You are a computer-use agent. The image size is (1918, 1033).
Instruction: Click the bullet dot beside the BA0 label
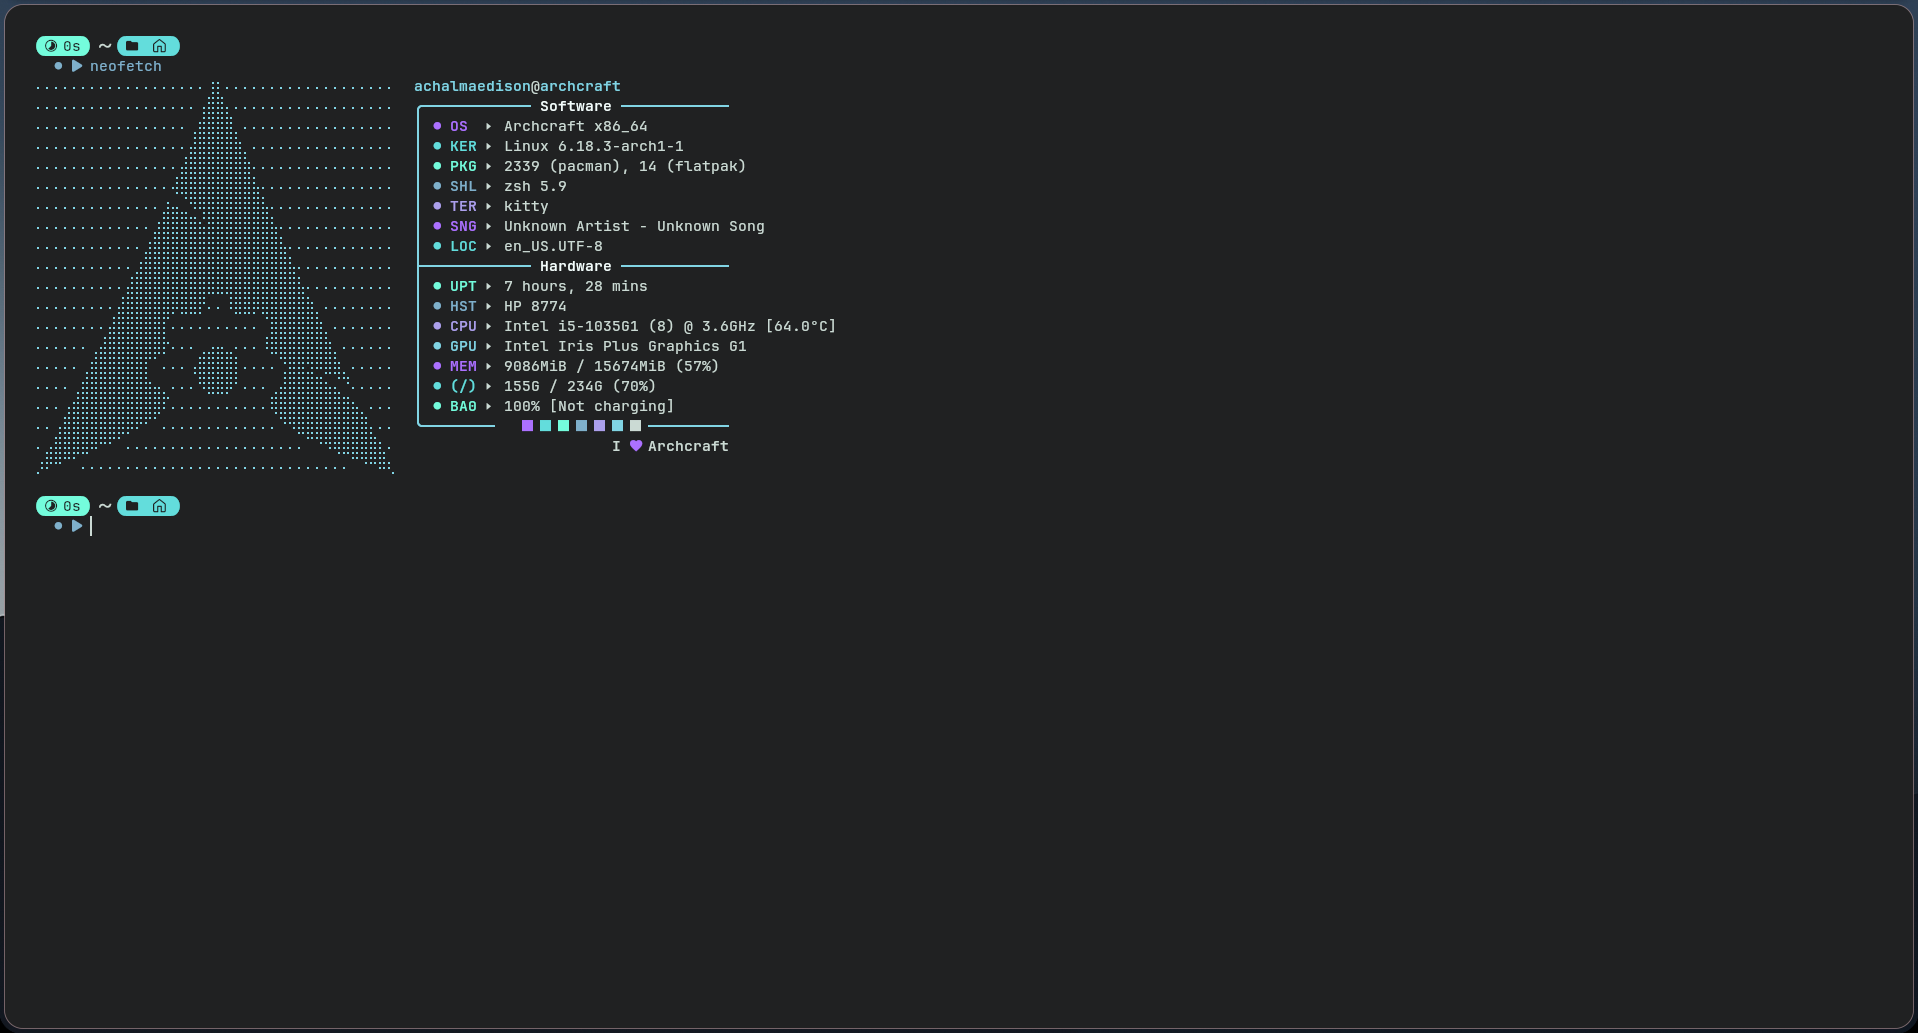437,406
